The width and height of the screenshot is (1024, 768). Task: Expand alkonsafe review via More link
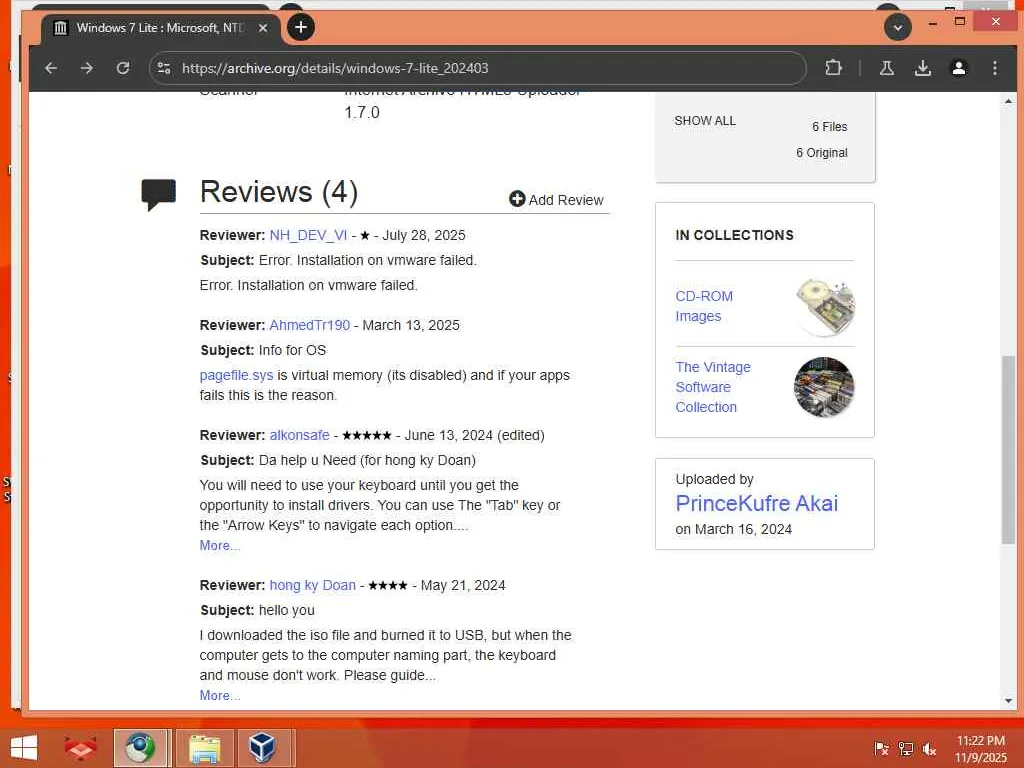219,545
